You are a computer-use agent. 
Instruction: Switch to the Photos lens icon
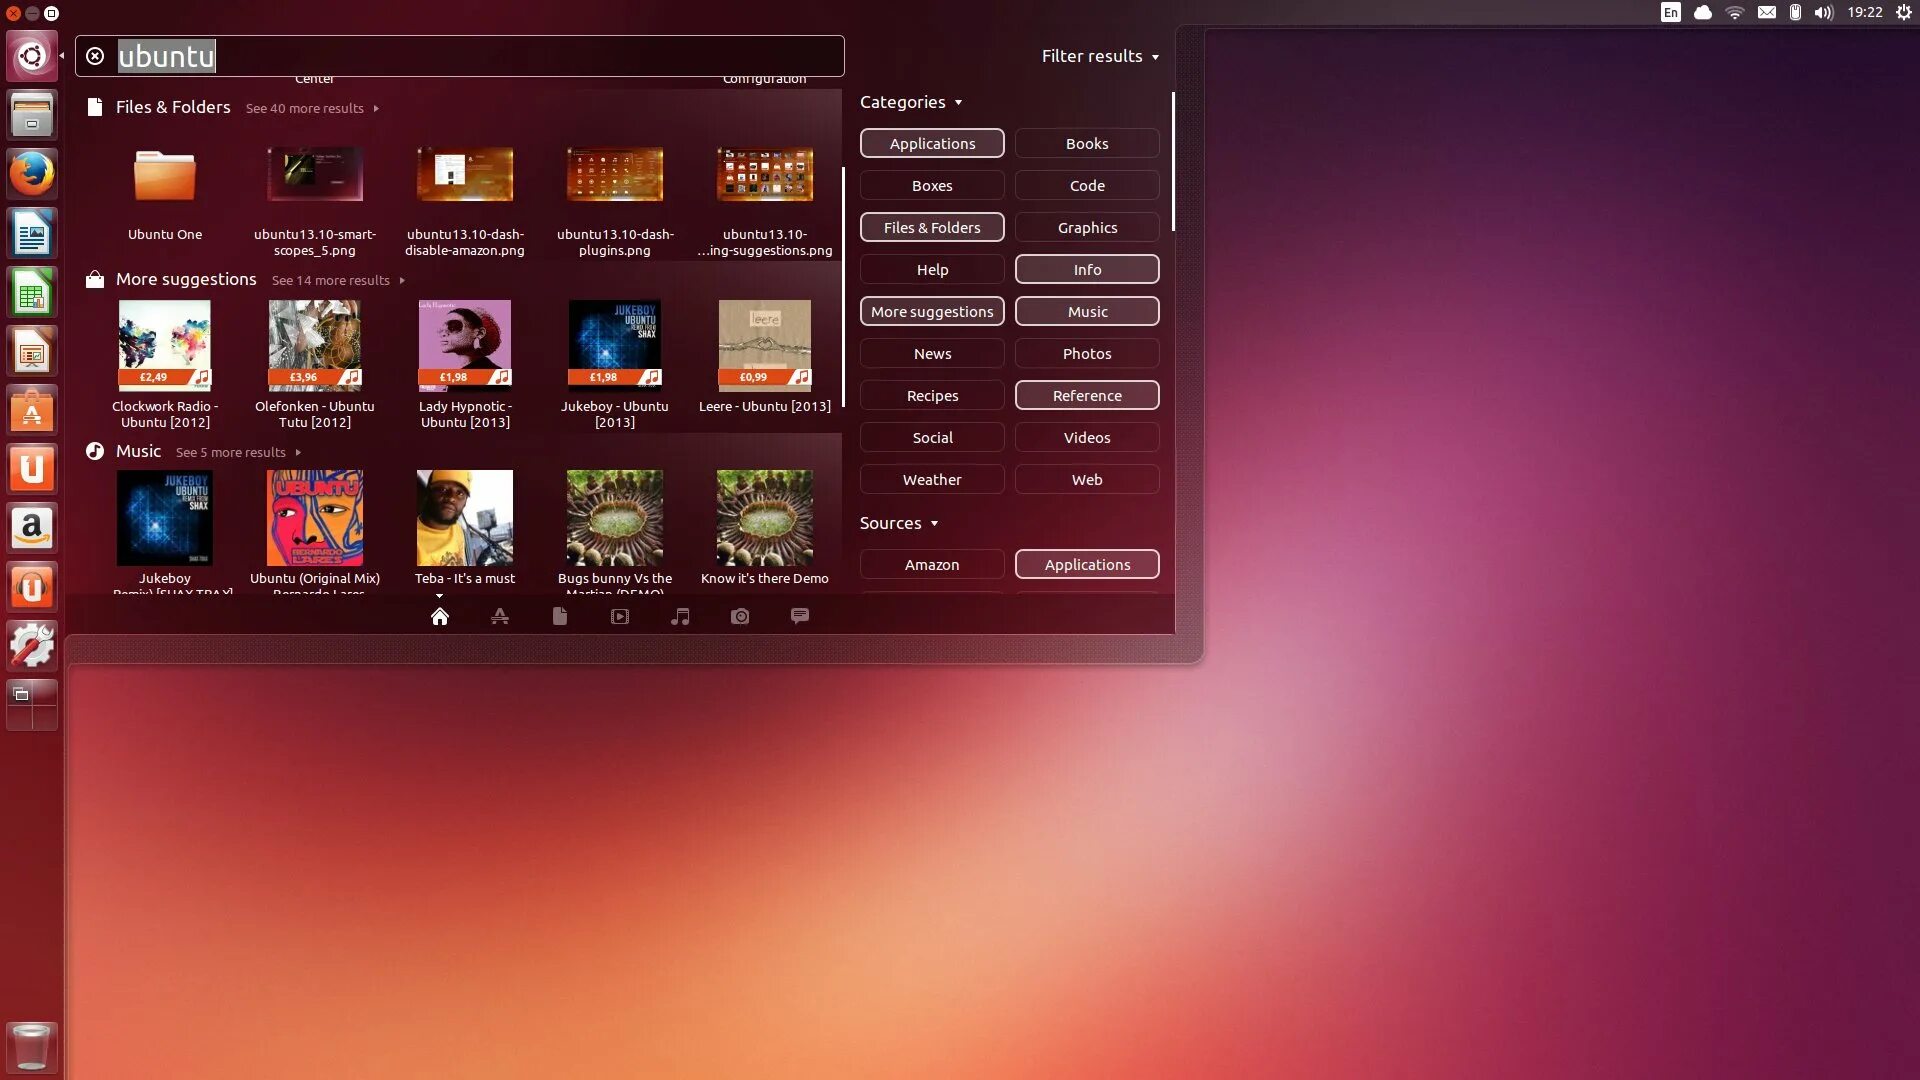click(740, 617)
